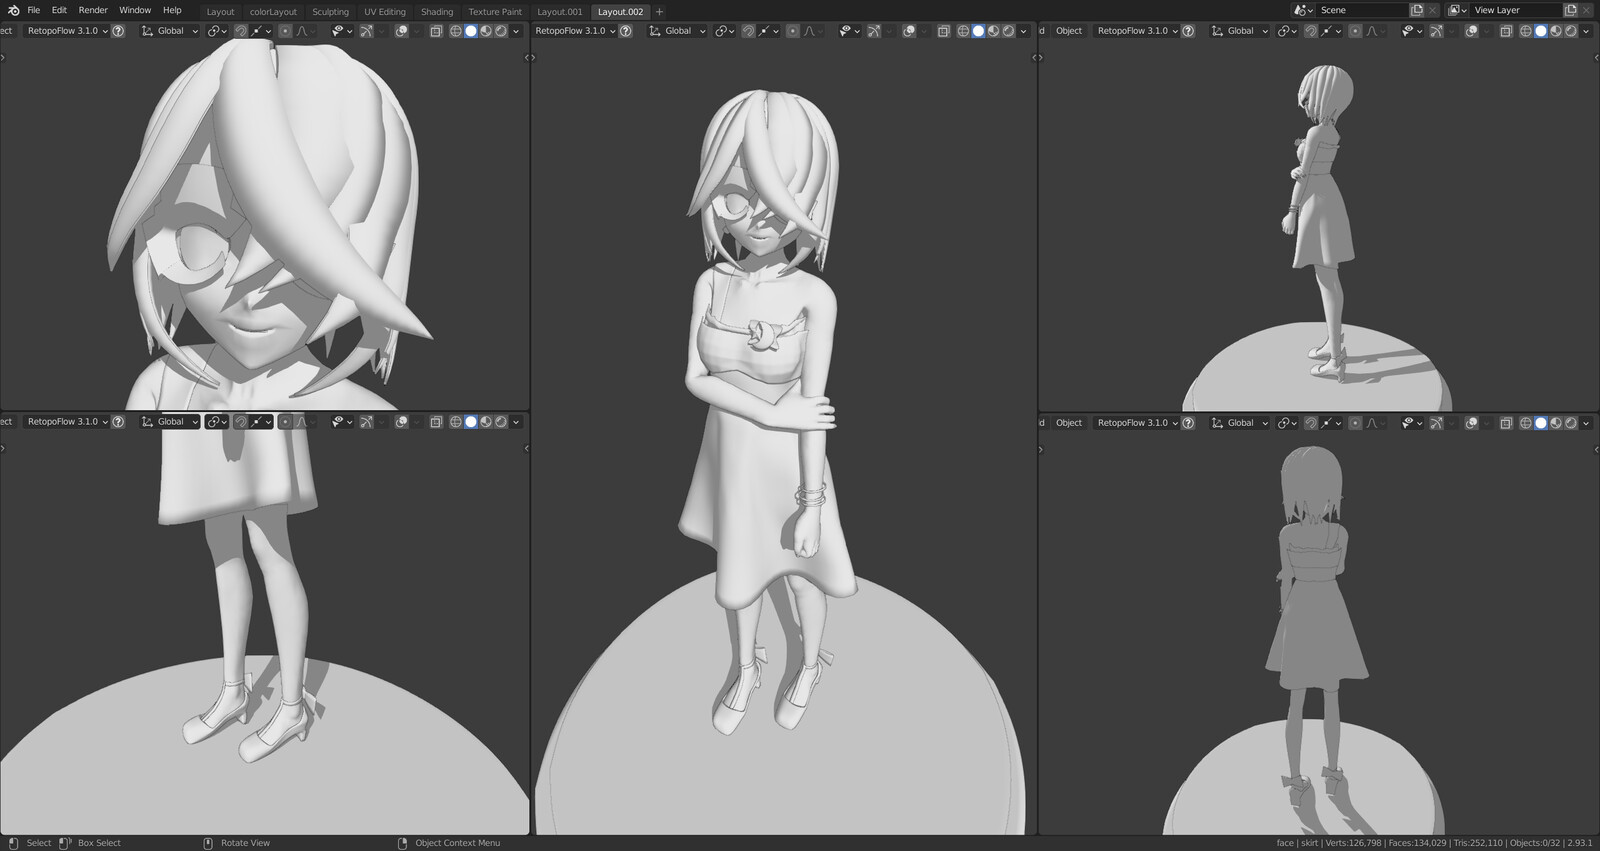
Task: Open Global orientation dropdown in back-view viewport
Action: coord(1239,423)
